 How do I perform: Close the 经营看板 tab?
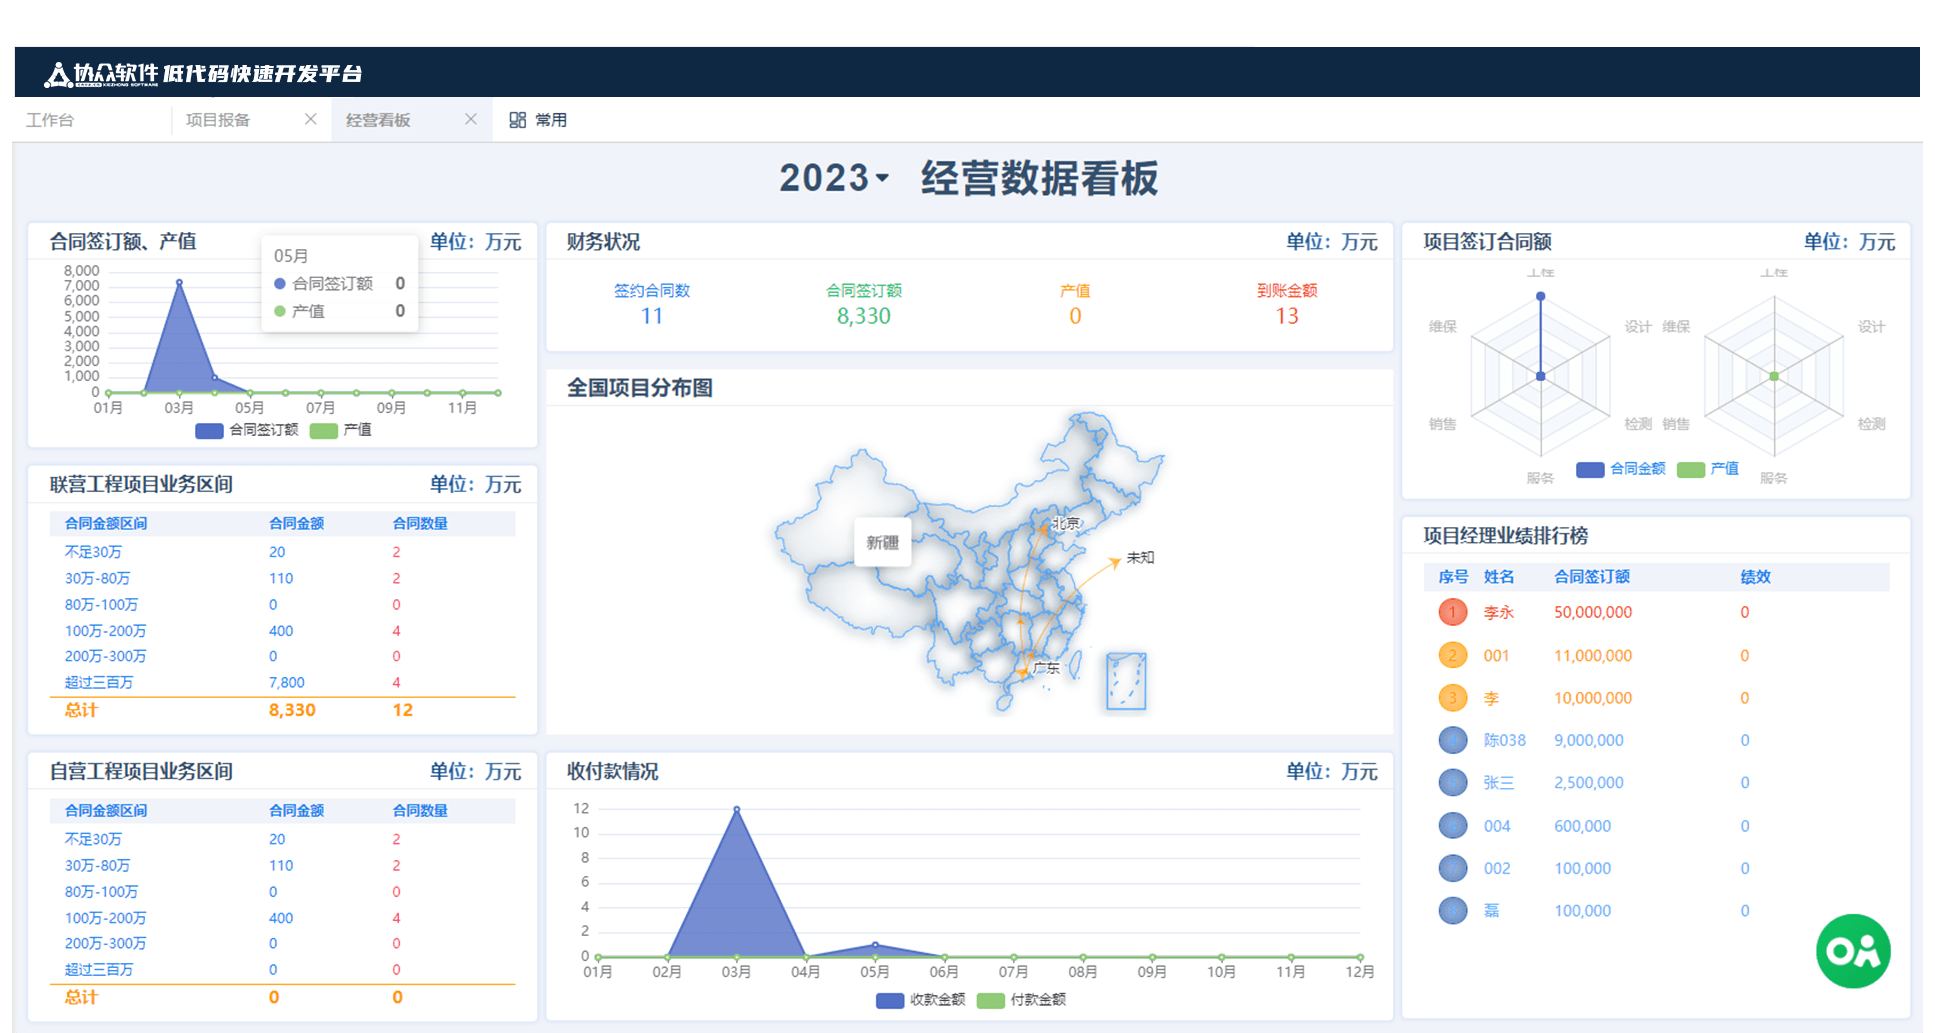[470, 119]
